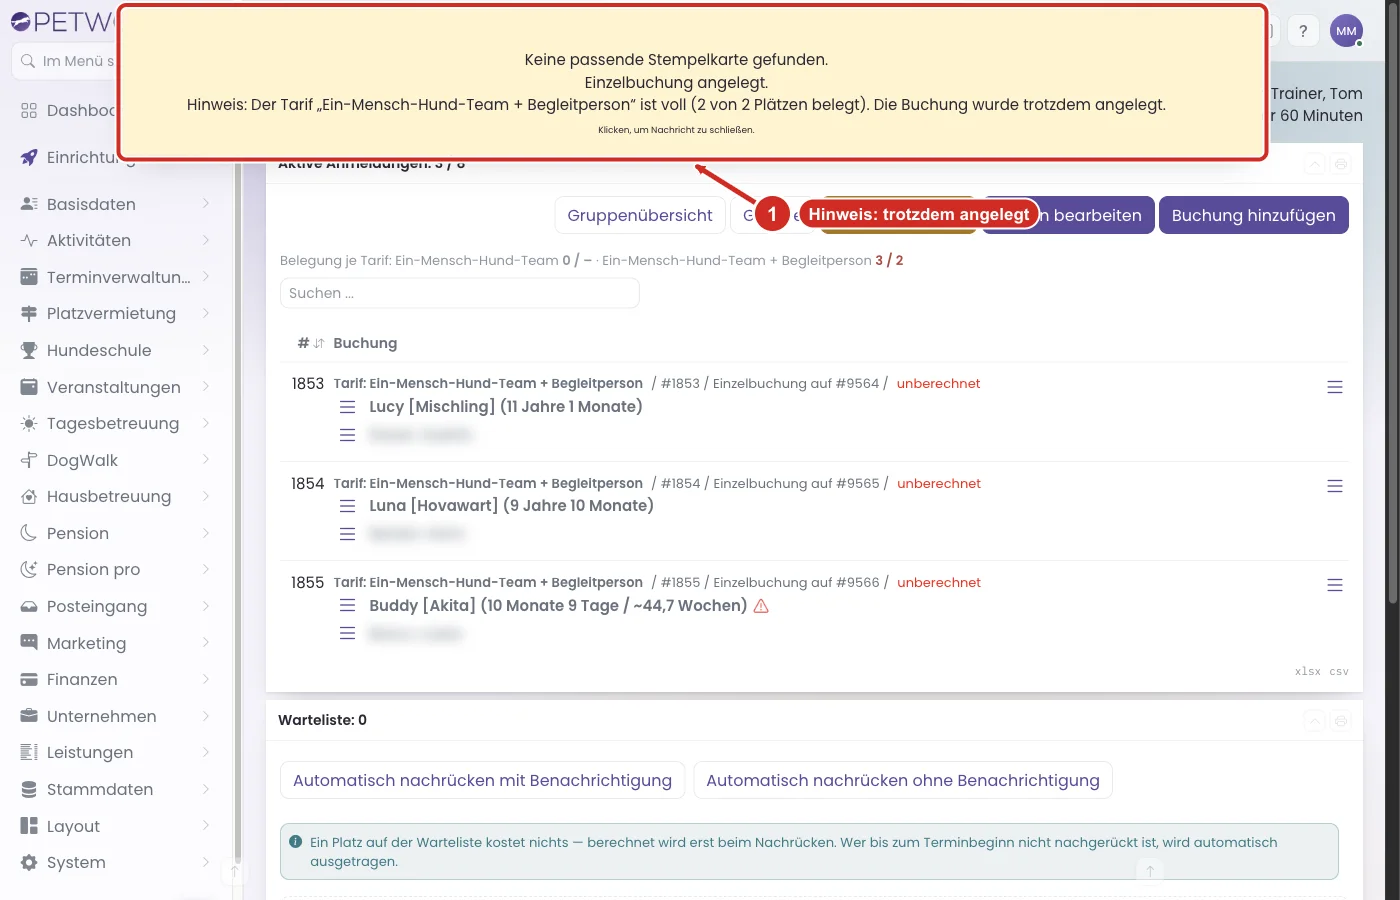Image resolution: width=1400 pixels, height=900 pixels.
Task: Click the warning triangle next to Buddy
Action: click(x=761, y=606)
